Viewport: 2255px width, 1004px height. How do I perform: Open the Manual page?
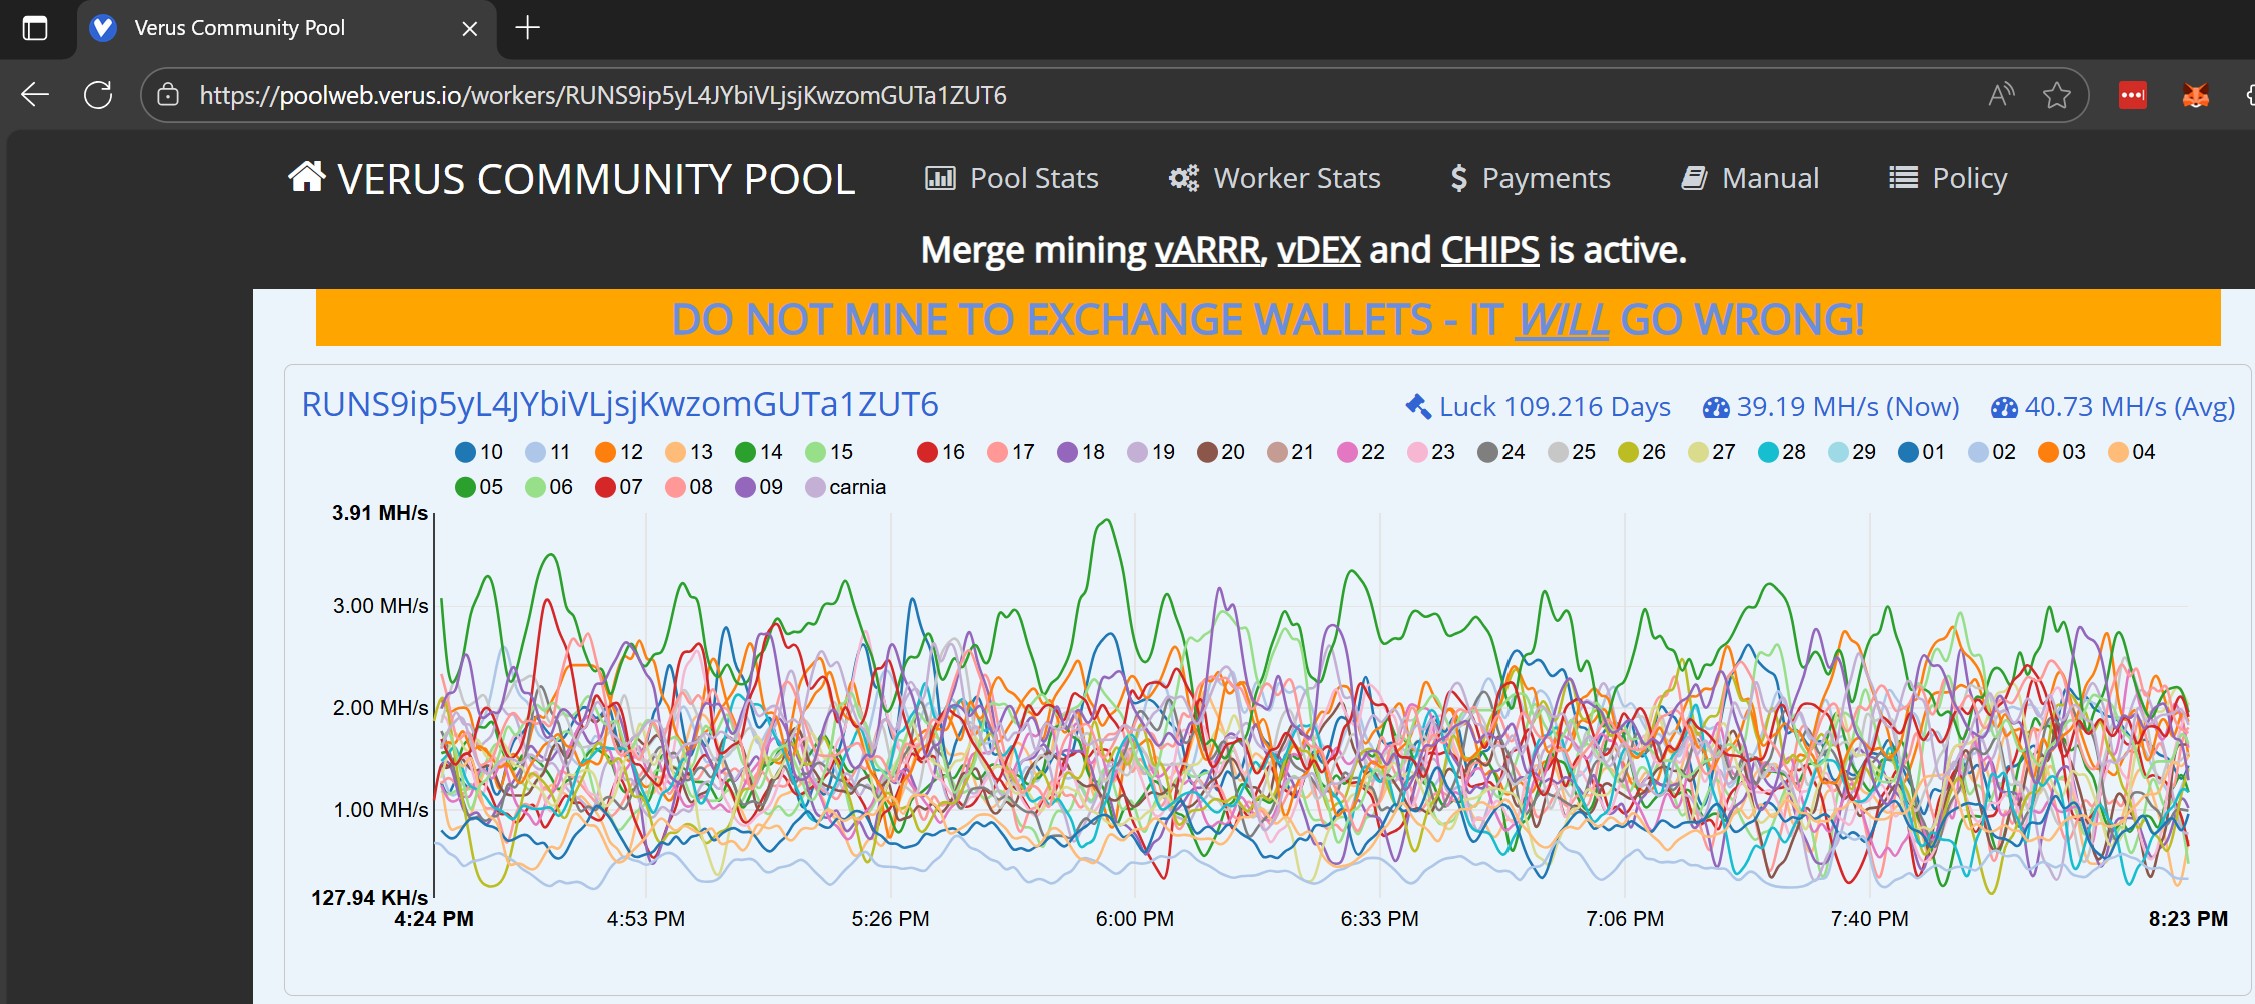(x=1750, y=178)
